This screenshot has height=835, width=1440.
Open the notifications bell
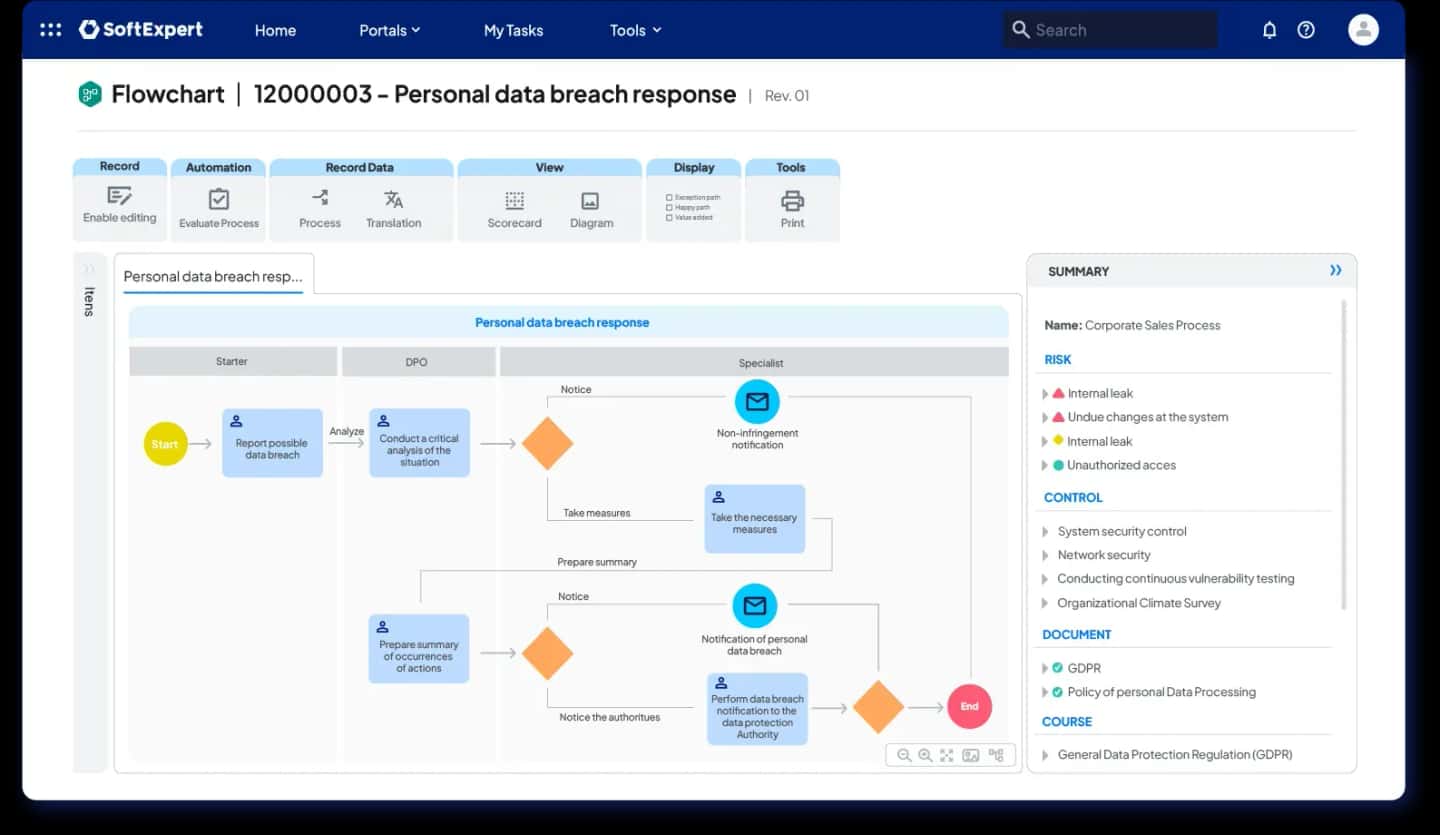(x=1269, y=30)
